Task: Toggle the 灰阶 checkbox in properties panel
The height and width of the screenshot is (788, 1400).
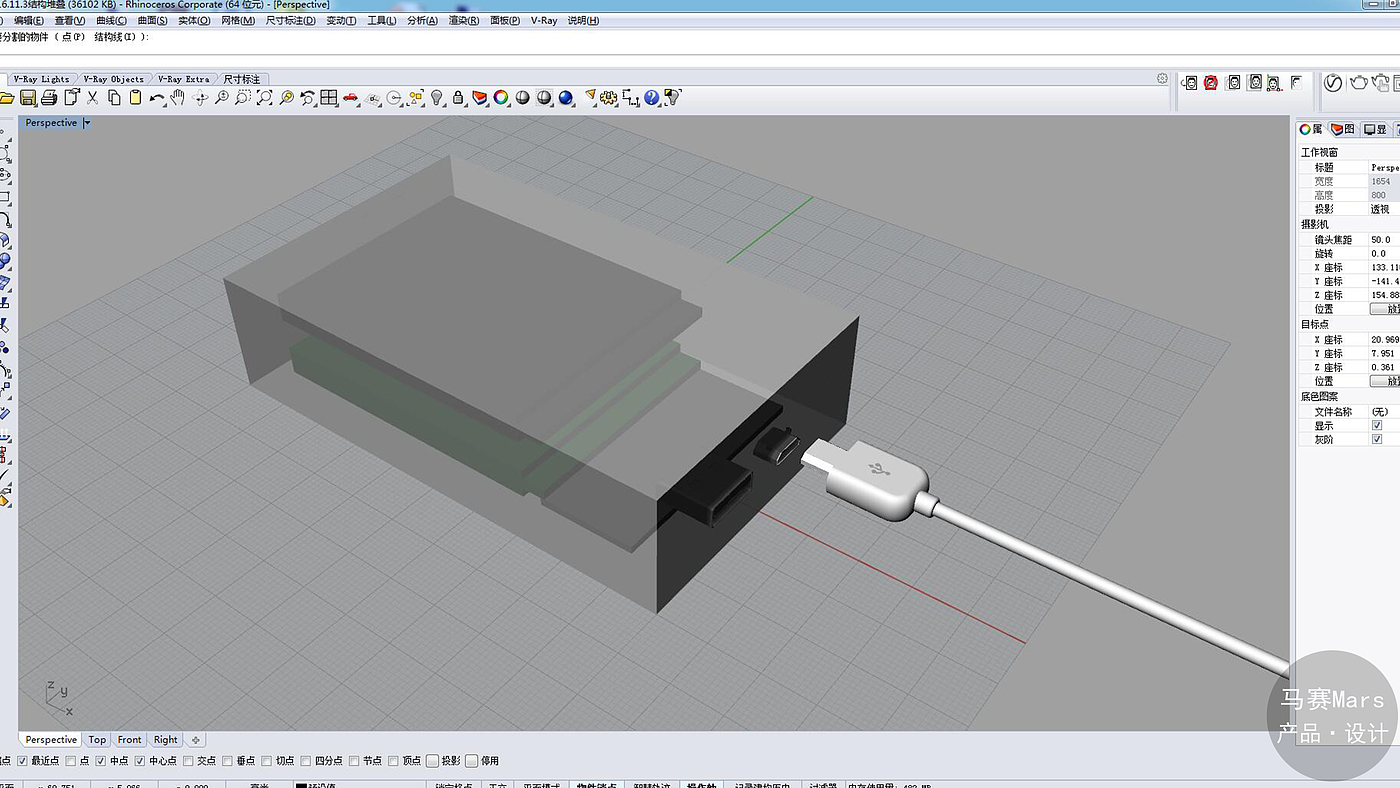Action: [x=1377, y=439]
